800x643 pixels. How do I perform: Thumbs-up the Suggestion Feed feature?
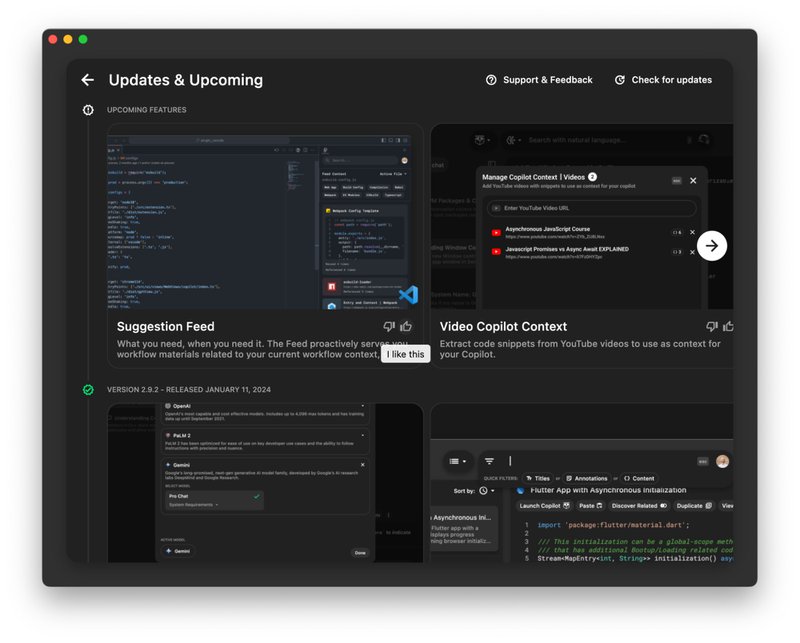point(407,326)
